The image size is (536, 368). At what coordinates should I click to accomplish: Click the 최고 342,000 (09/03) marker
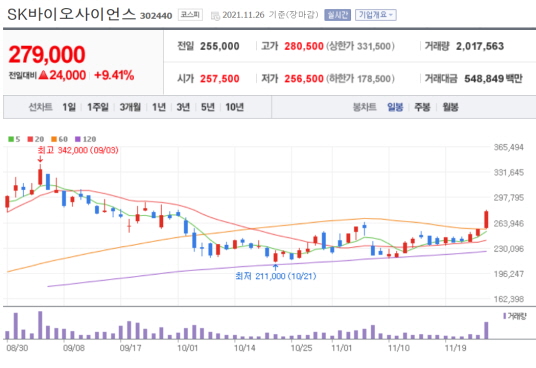coord(78,150)
